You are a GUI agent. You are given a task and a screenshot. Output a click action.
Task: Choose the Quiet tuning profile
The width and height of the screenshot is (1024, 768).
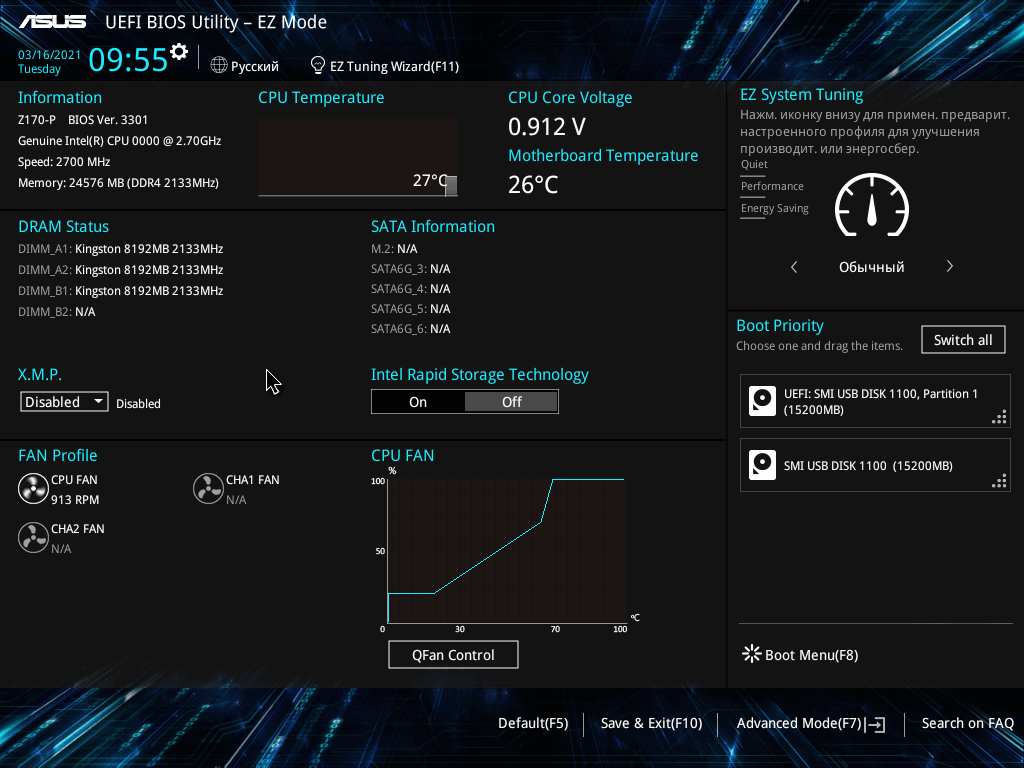(754, 165)
